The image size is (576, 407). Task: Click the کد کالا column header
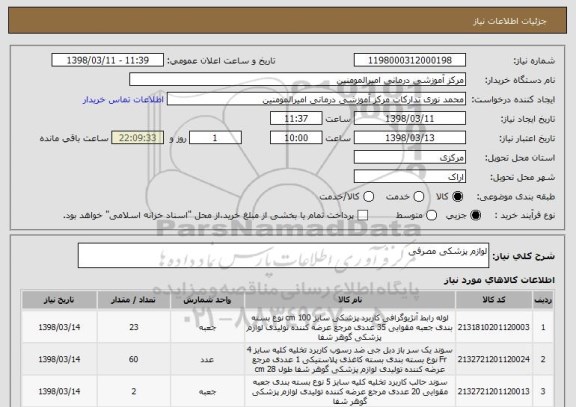click(494, 300)
